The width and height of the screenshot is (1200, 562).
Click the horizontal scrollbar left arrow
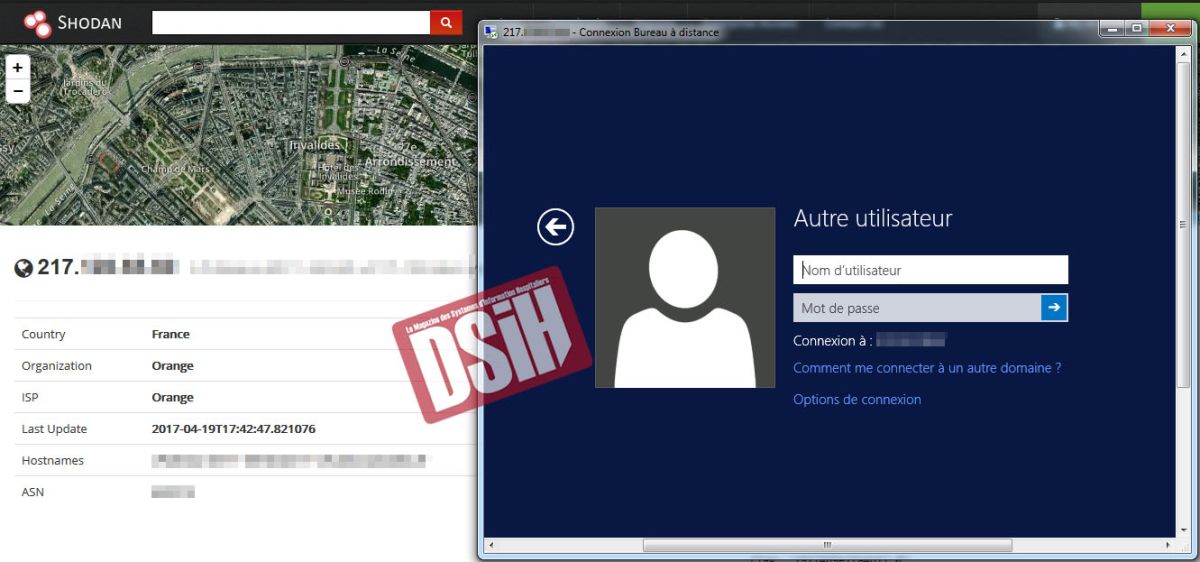(491, 546)
